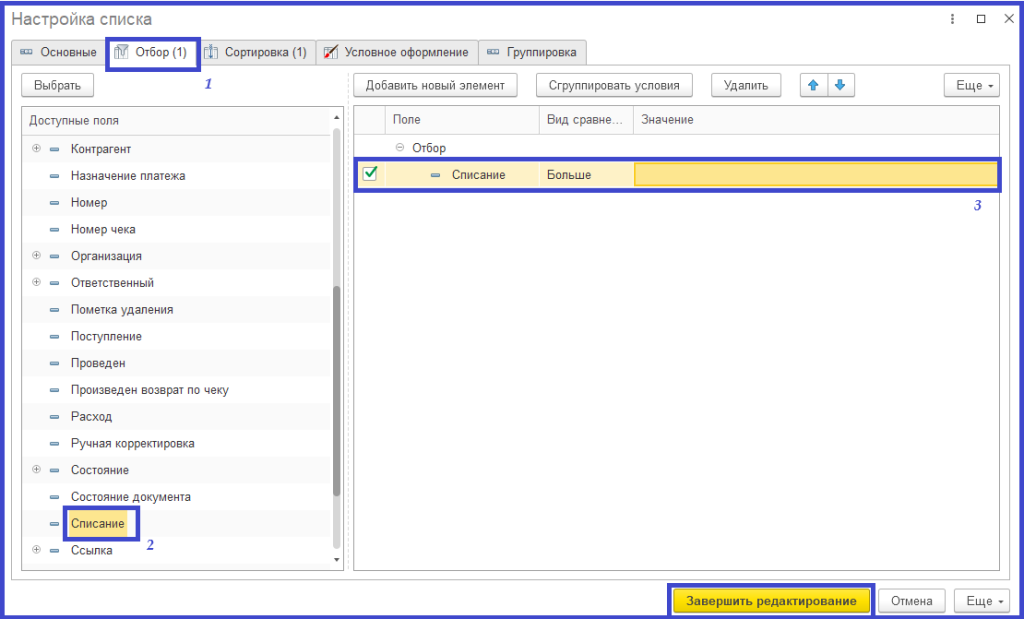The width and height of the screenshot is (1024, 619).
Task: Expand the Контрагент field node
Action: pyautogui.click(x=37, y=149)
